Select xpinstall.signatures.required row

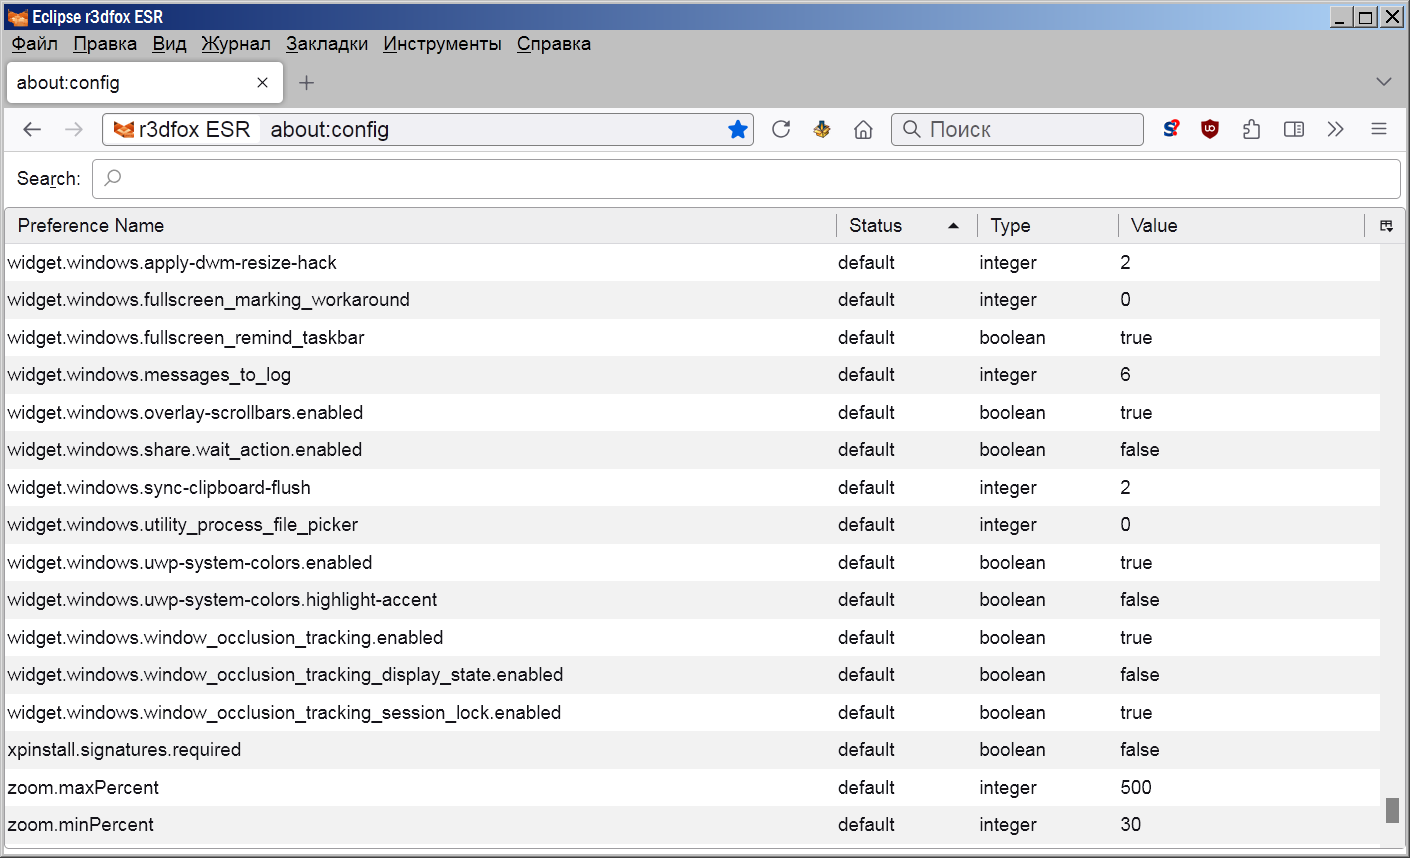[x=692, y=750]
